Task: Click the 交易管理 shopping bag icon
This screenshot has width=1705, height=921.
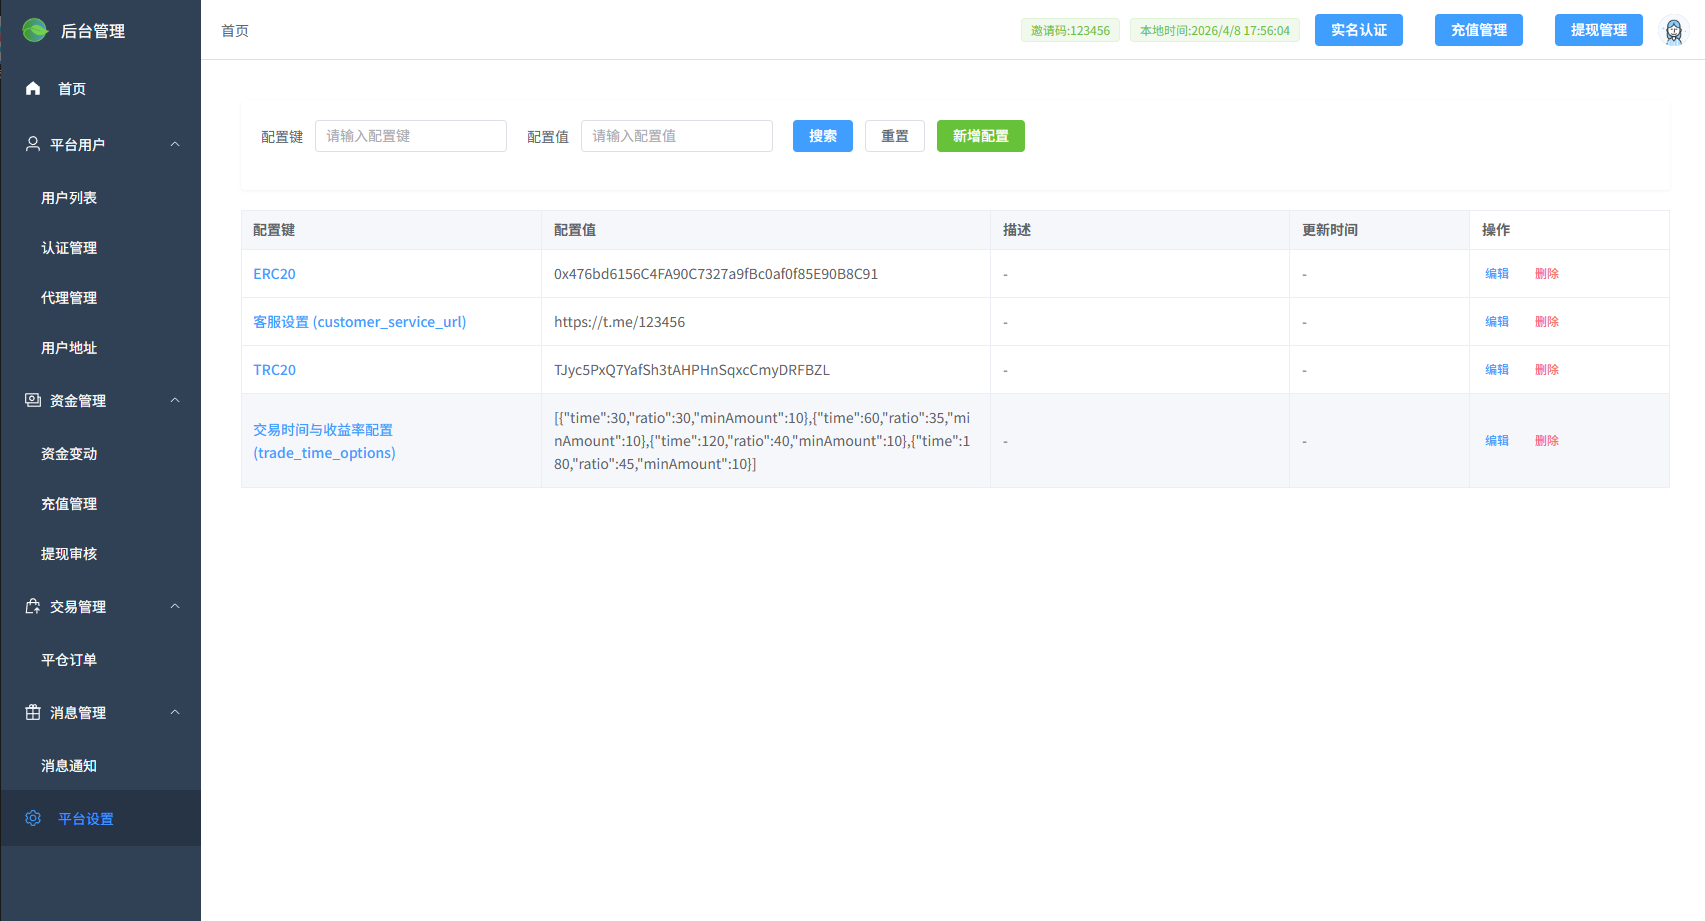Action: 33,606
